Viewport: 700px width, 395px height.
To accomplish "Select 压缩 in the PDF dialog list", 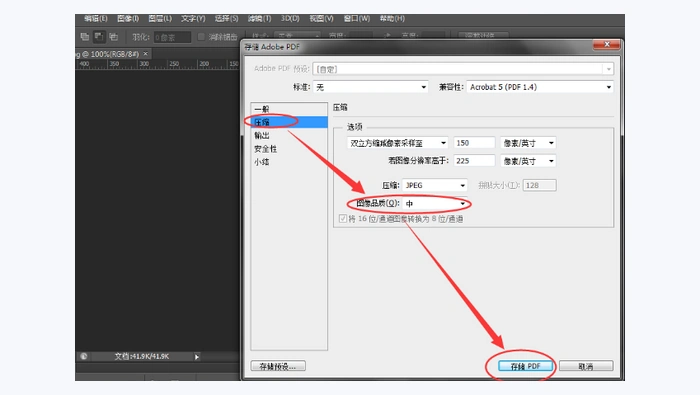I will 289,122.
